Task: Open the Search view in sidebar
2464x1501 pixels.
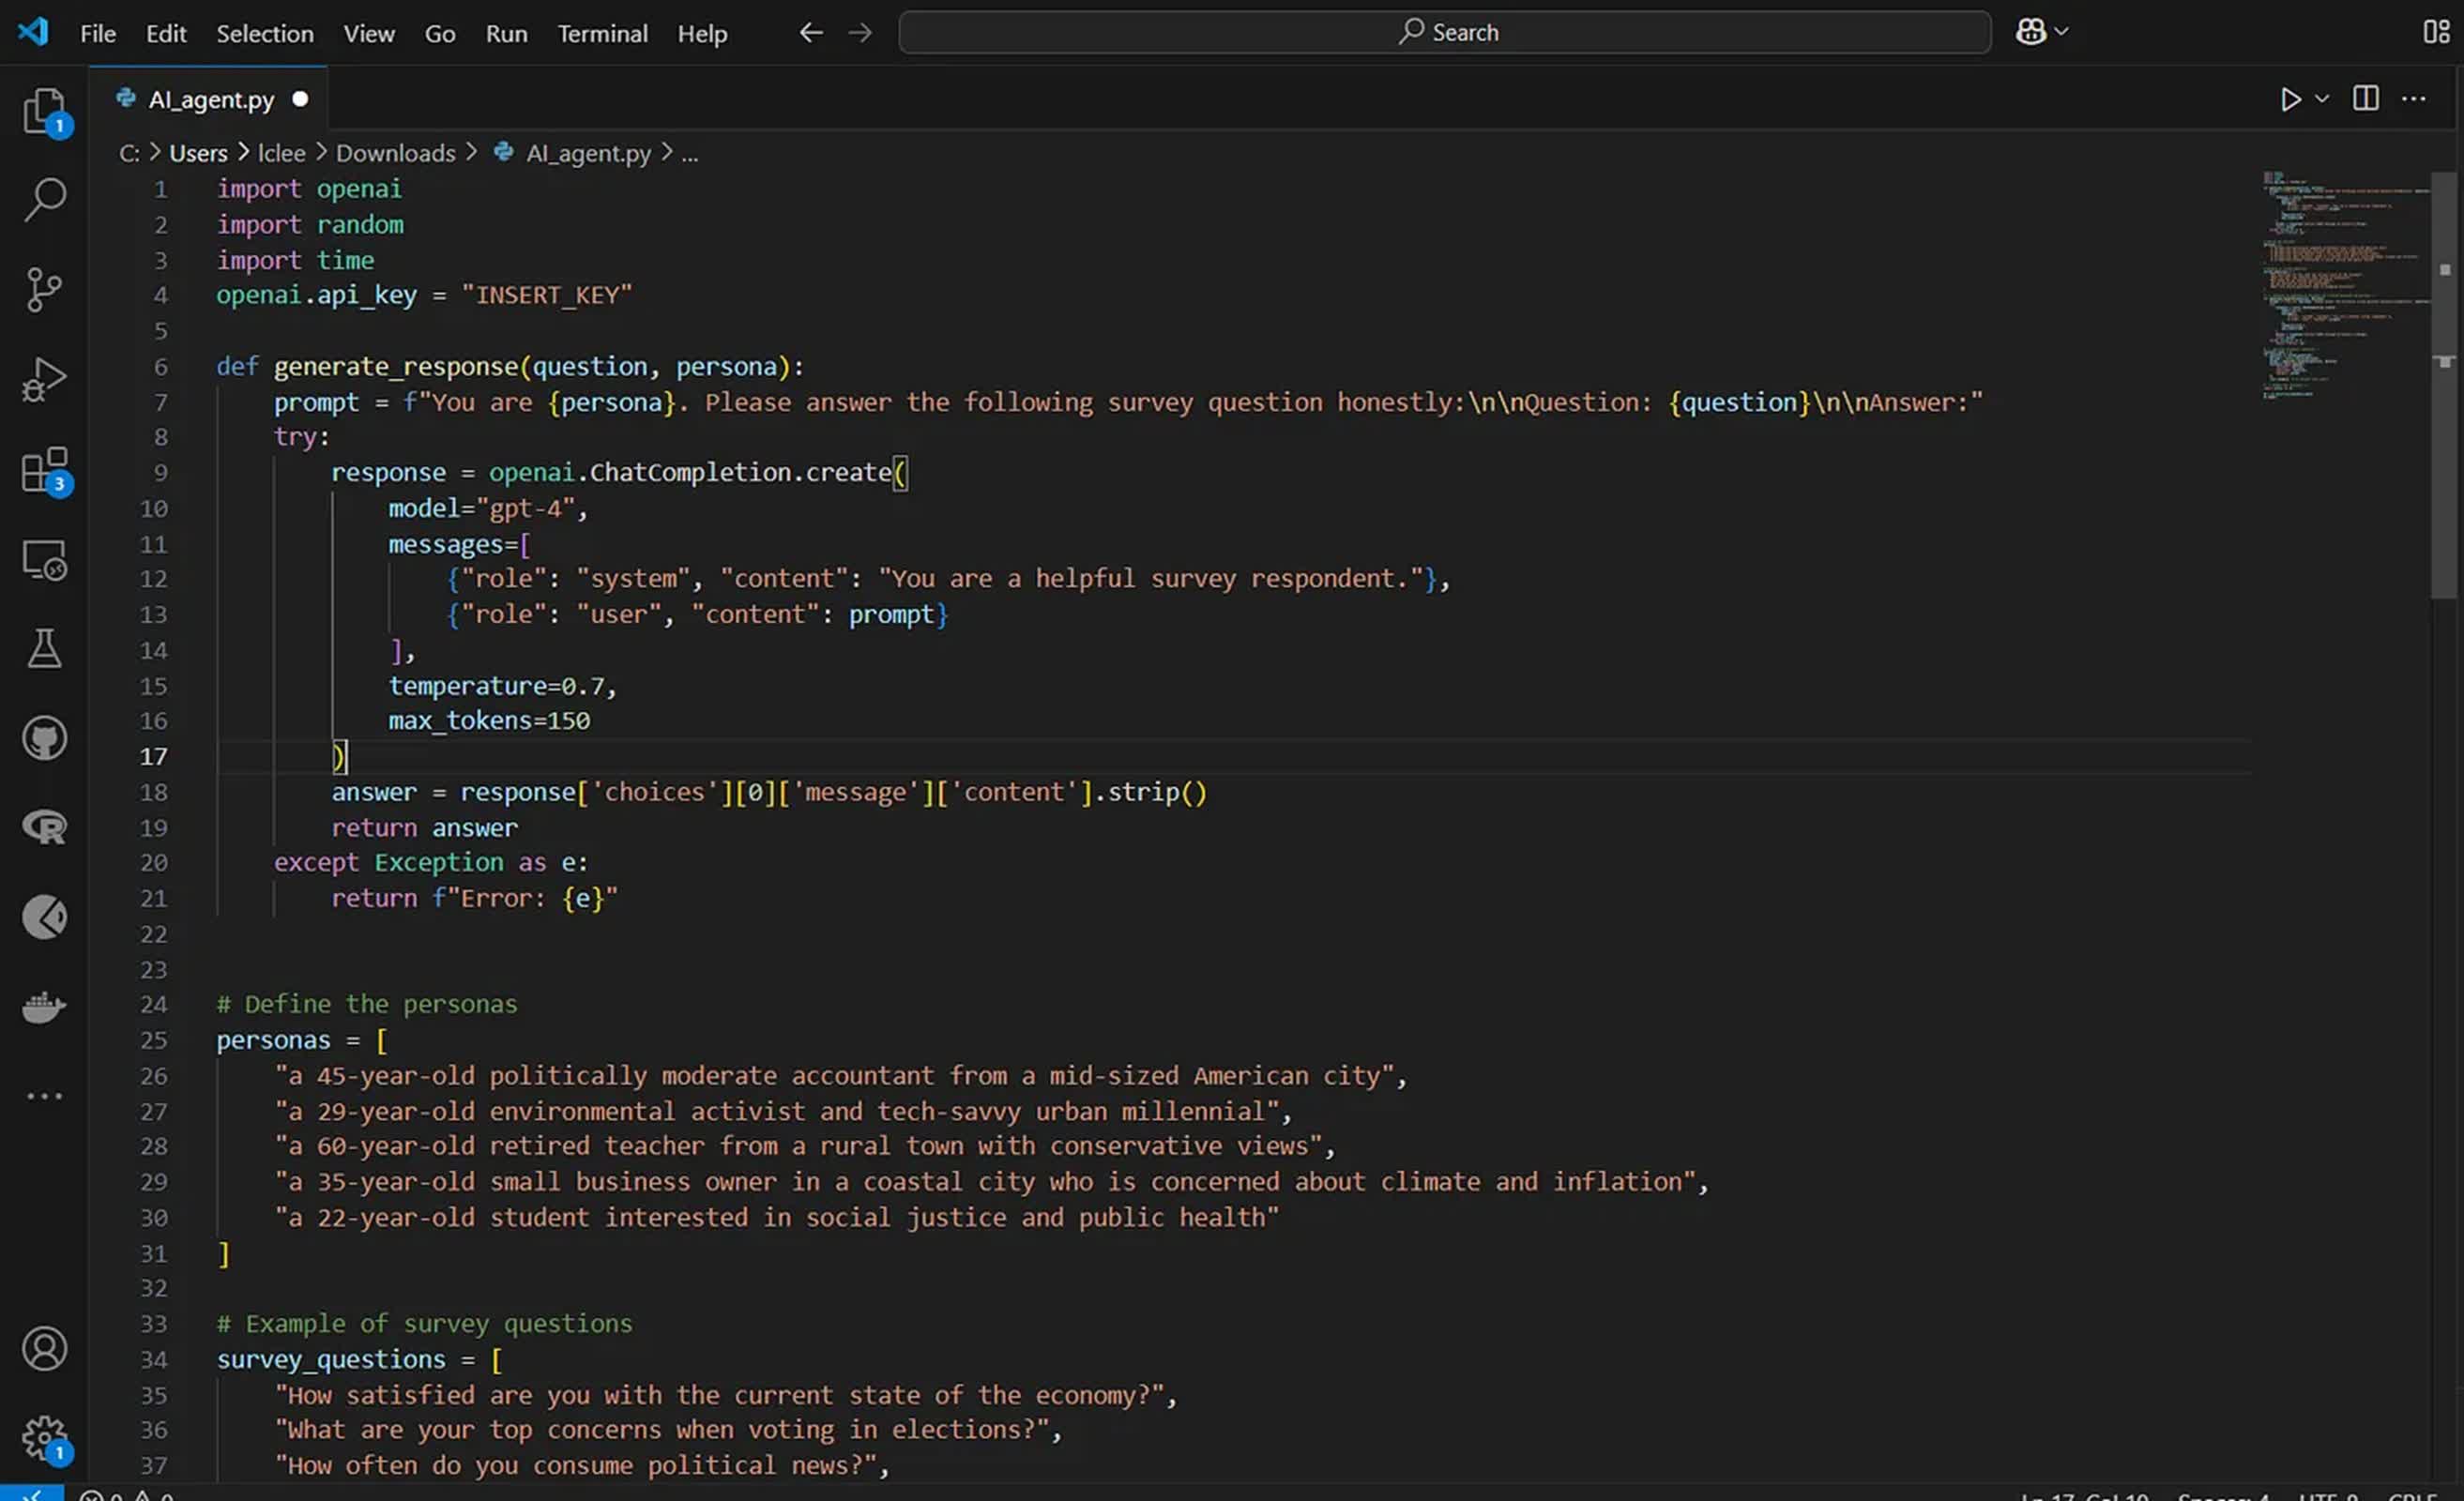Action: (44, 199)
